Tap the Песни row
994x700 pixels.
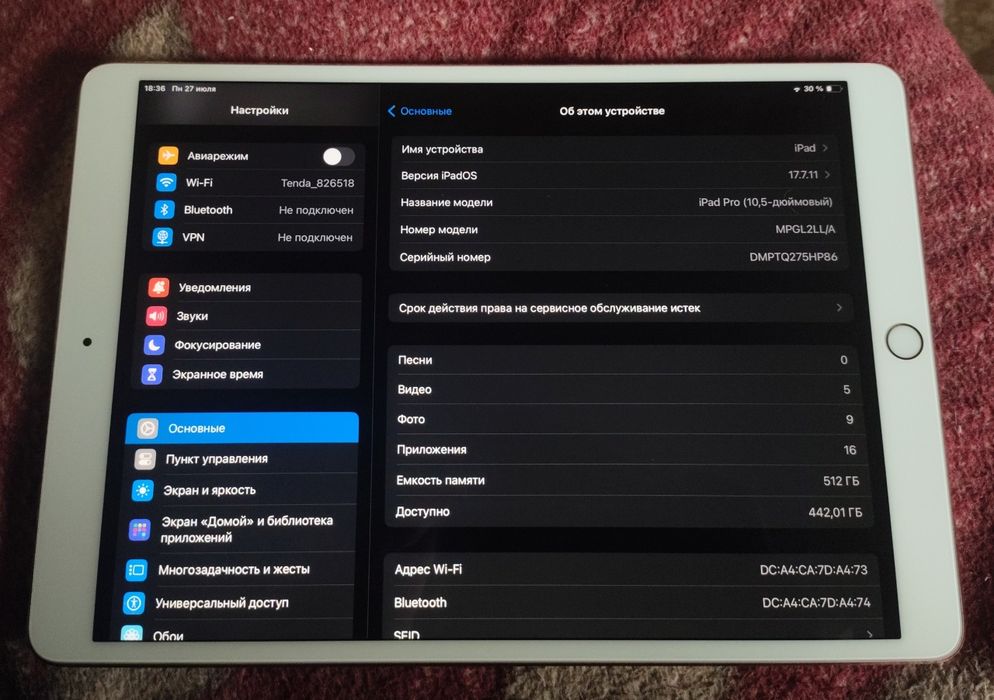[623, 360]
